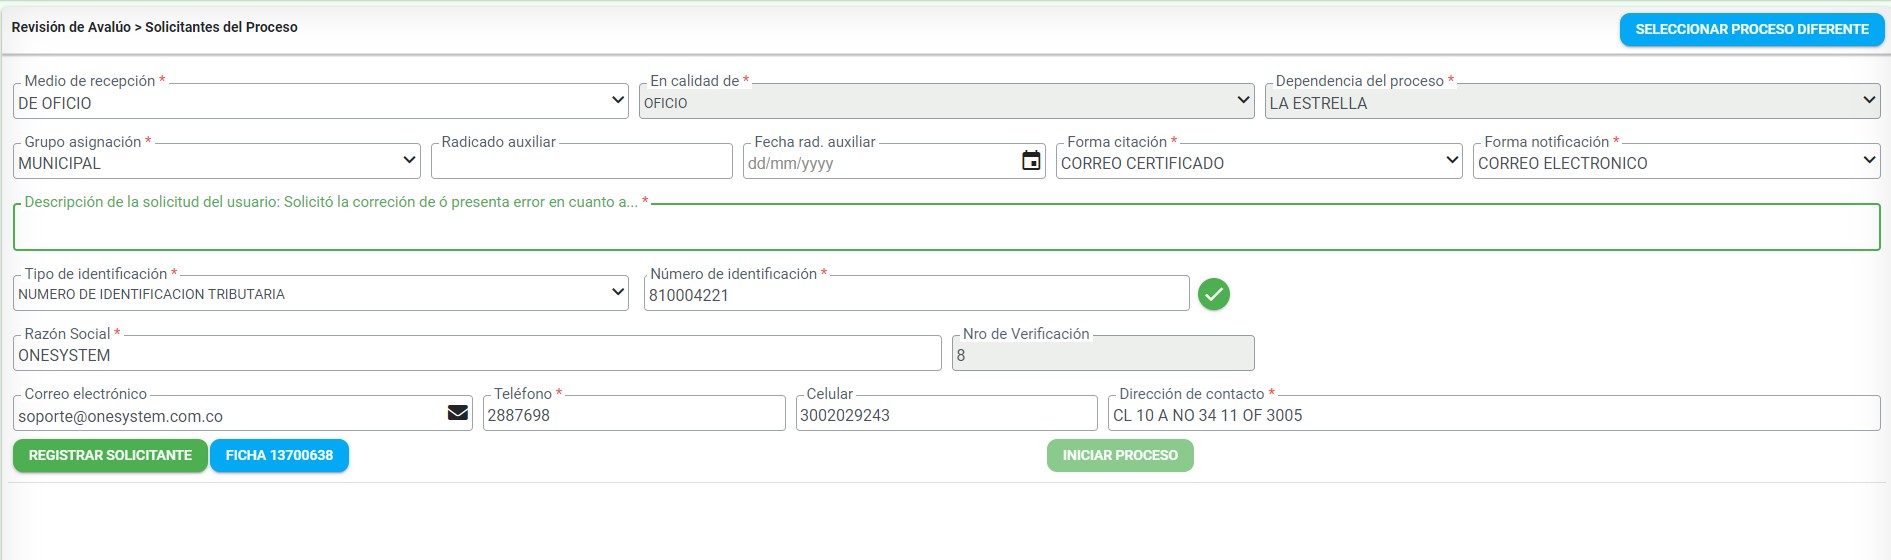Image resolution: width=1891 pixels, height=560 pixels.
Task: Click the envelope icon in Correo electrónico
Action: point(458,413)
